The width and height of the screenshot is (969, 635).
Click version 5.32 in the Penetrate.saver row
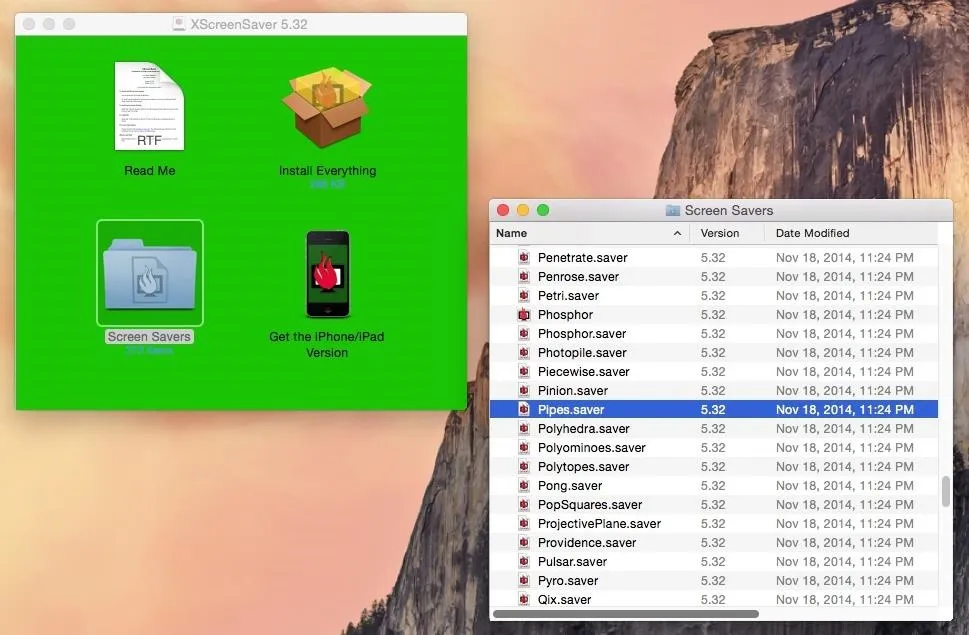pyautogui.click(x=713, y=258)
